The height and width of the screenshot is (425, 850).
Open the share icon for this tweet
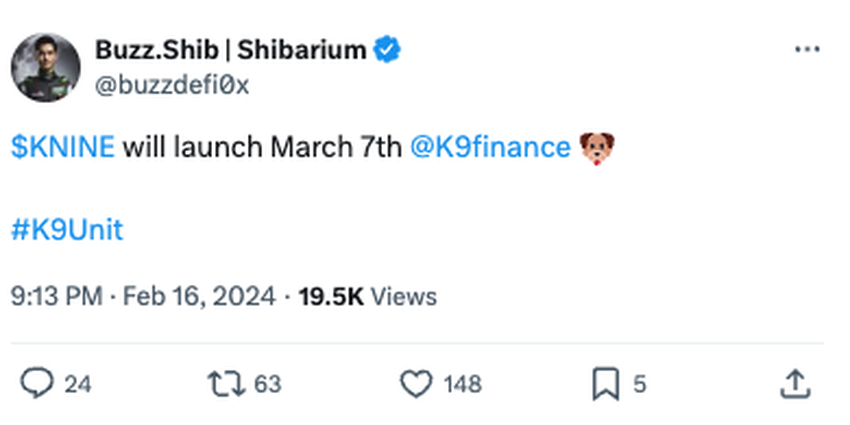tap(794, 383)
